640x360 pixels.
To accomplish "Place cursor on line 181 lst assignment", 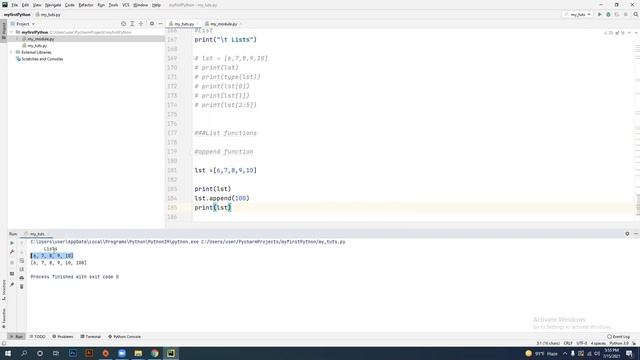I will (x=225, y=170).
